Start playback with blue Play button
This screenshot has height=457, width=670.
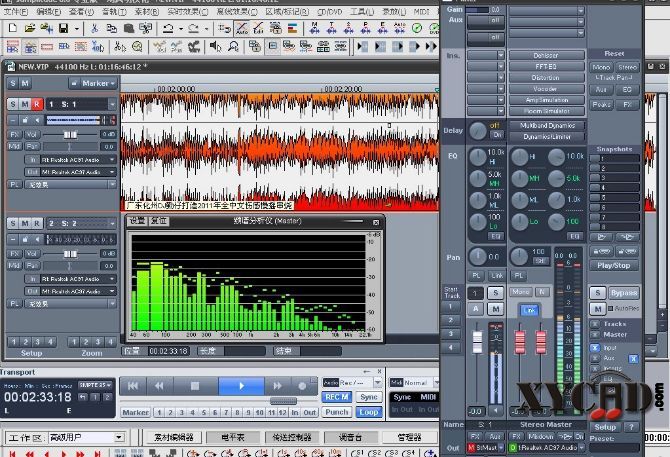[241, 386]
